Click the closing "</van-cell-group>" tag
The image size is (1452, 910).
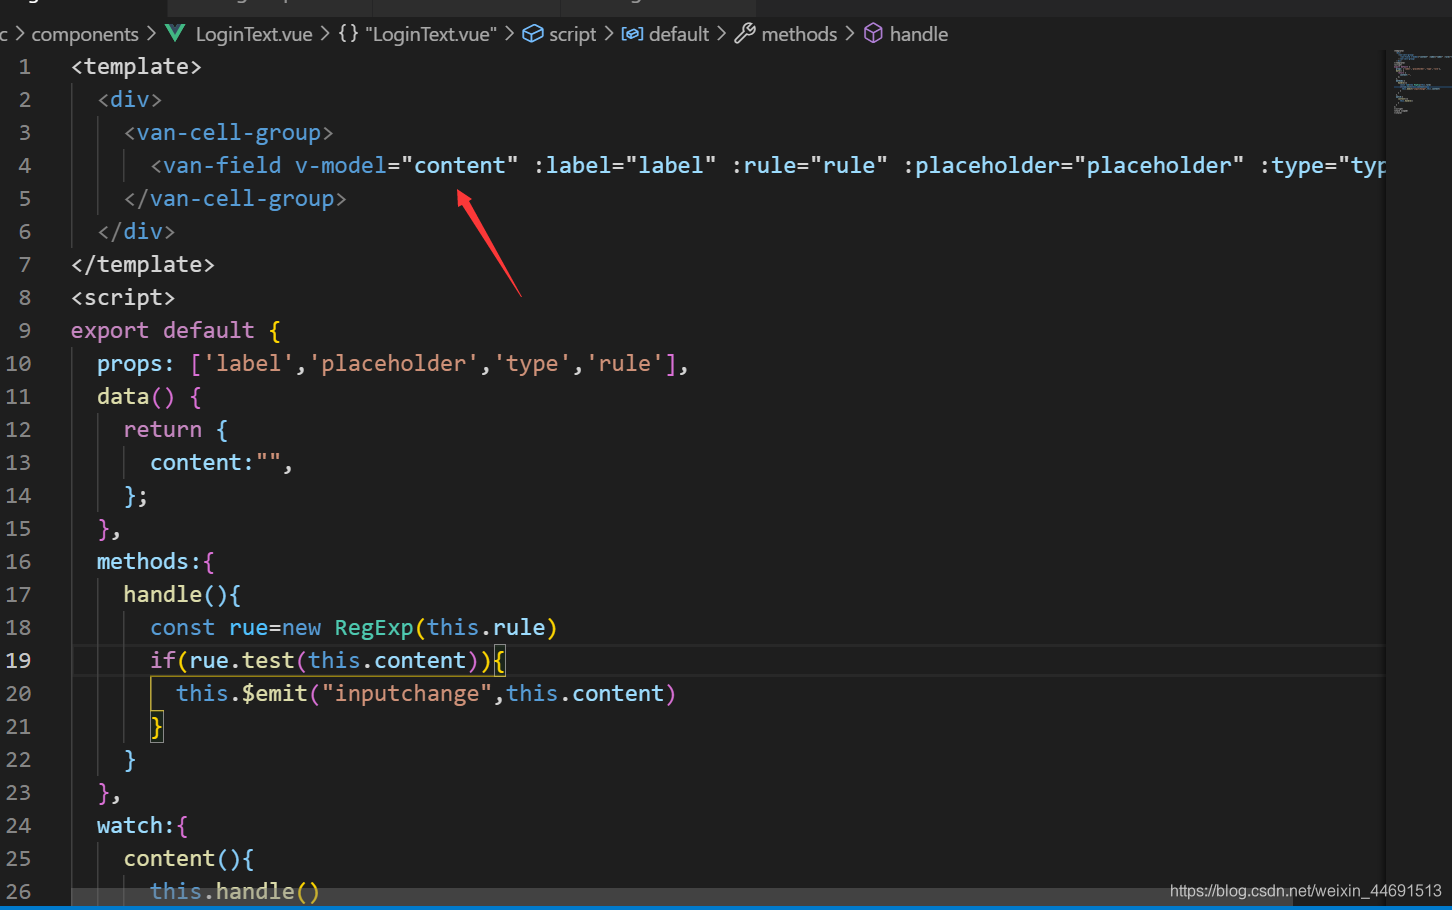[x=235, y=198]
